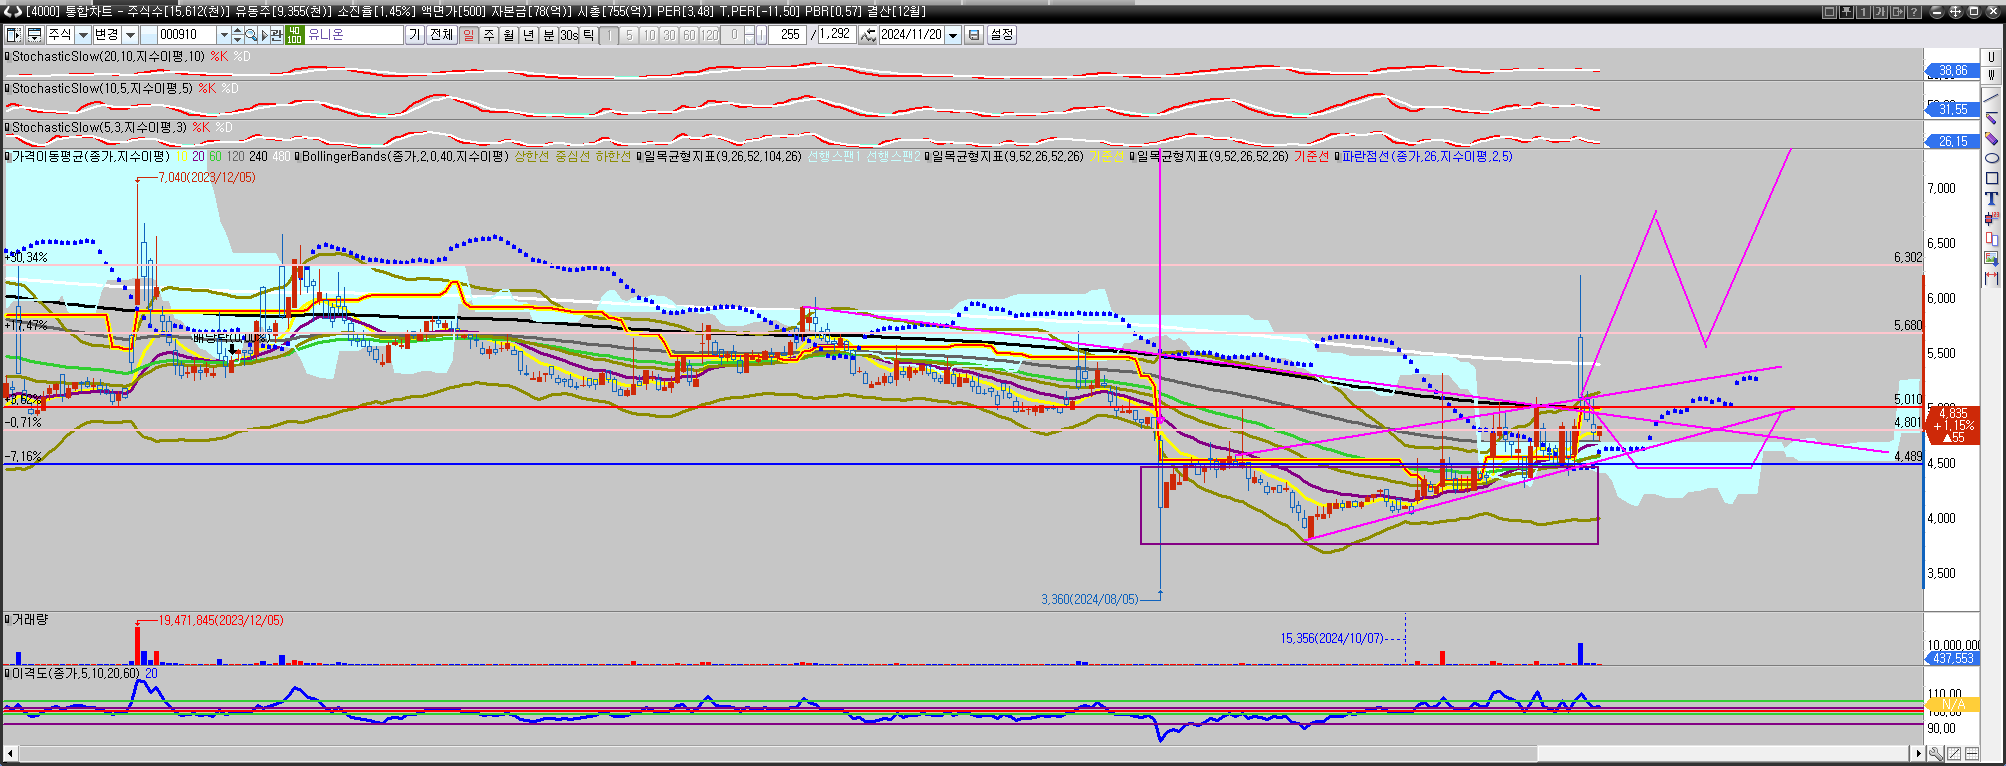Click the green 40/100 badge icon
Viewport: 2006px width, 766px height.
295,35
